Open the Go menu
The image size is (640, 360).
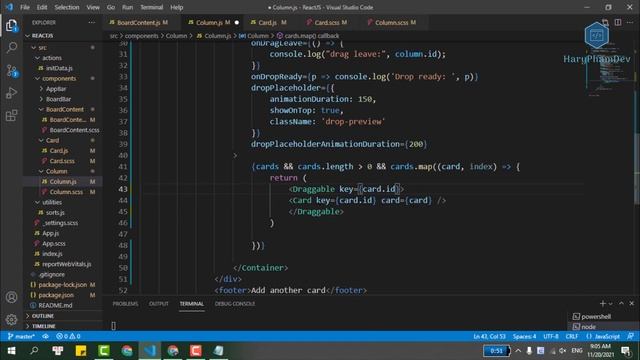(111, 7)
